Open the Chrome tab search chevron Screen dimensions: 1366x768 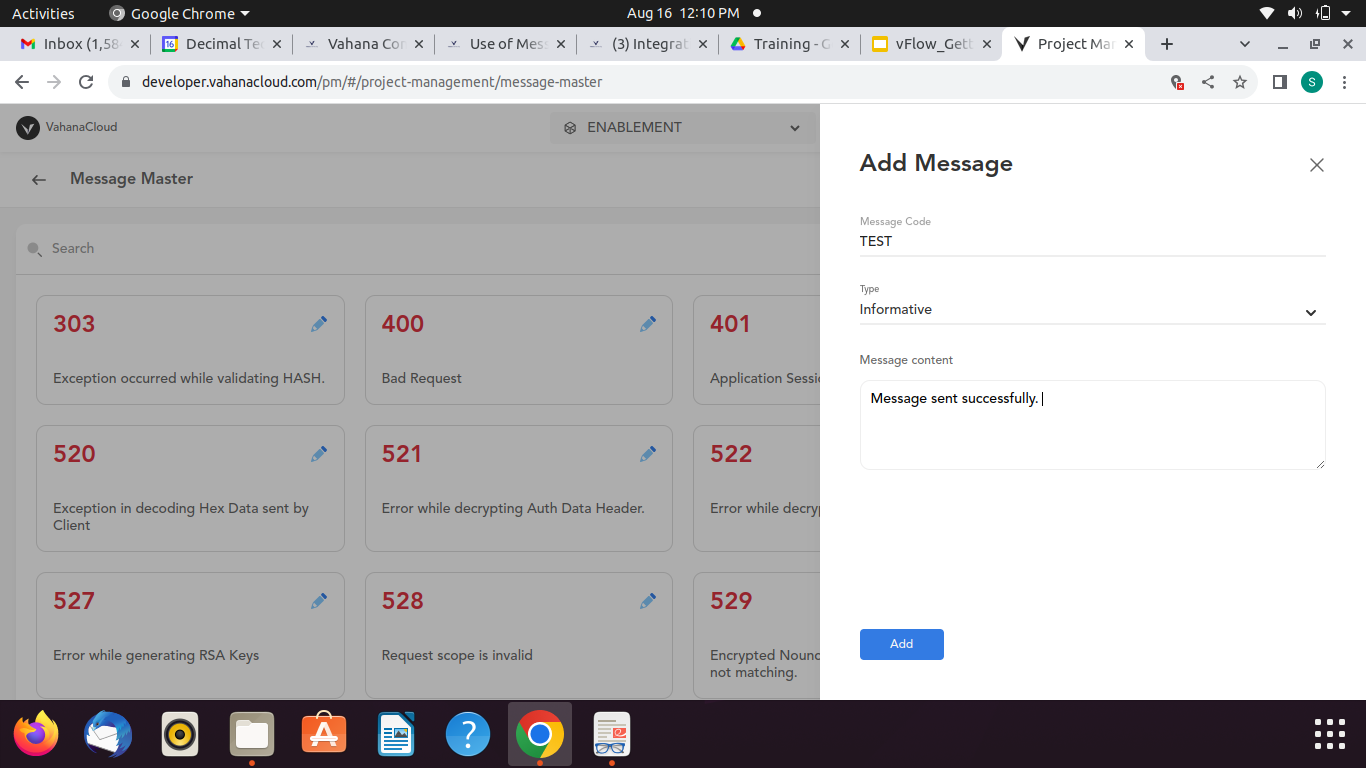click(1245, 44)
